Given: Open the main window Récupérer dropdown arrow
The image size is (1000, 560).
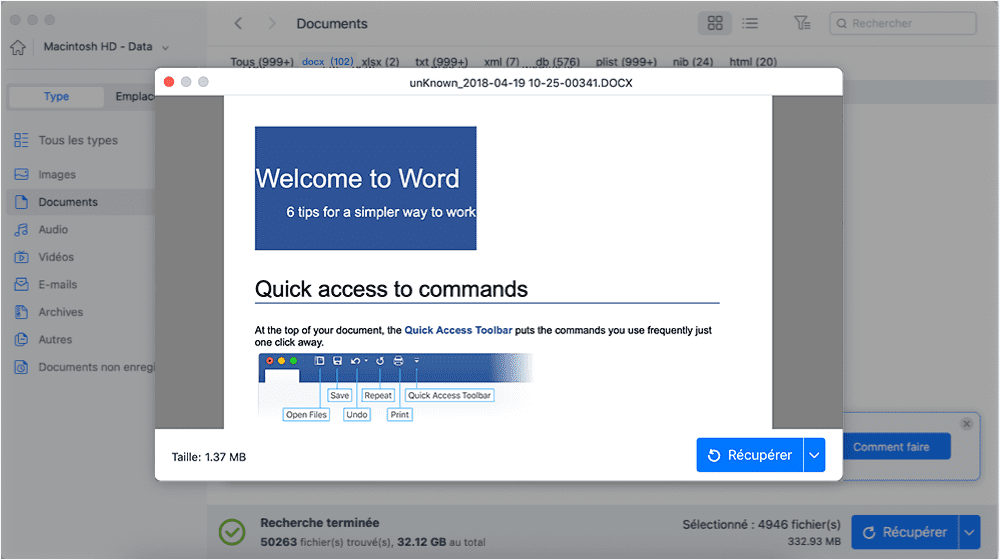Looking at the screenshot, I should click(x=969, y=532).
